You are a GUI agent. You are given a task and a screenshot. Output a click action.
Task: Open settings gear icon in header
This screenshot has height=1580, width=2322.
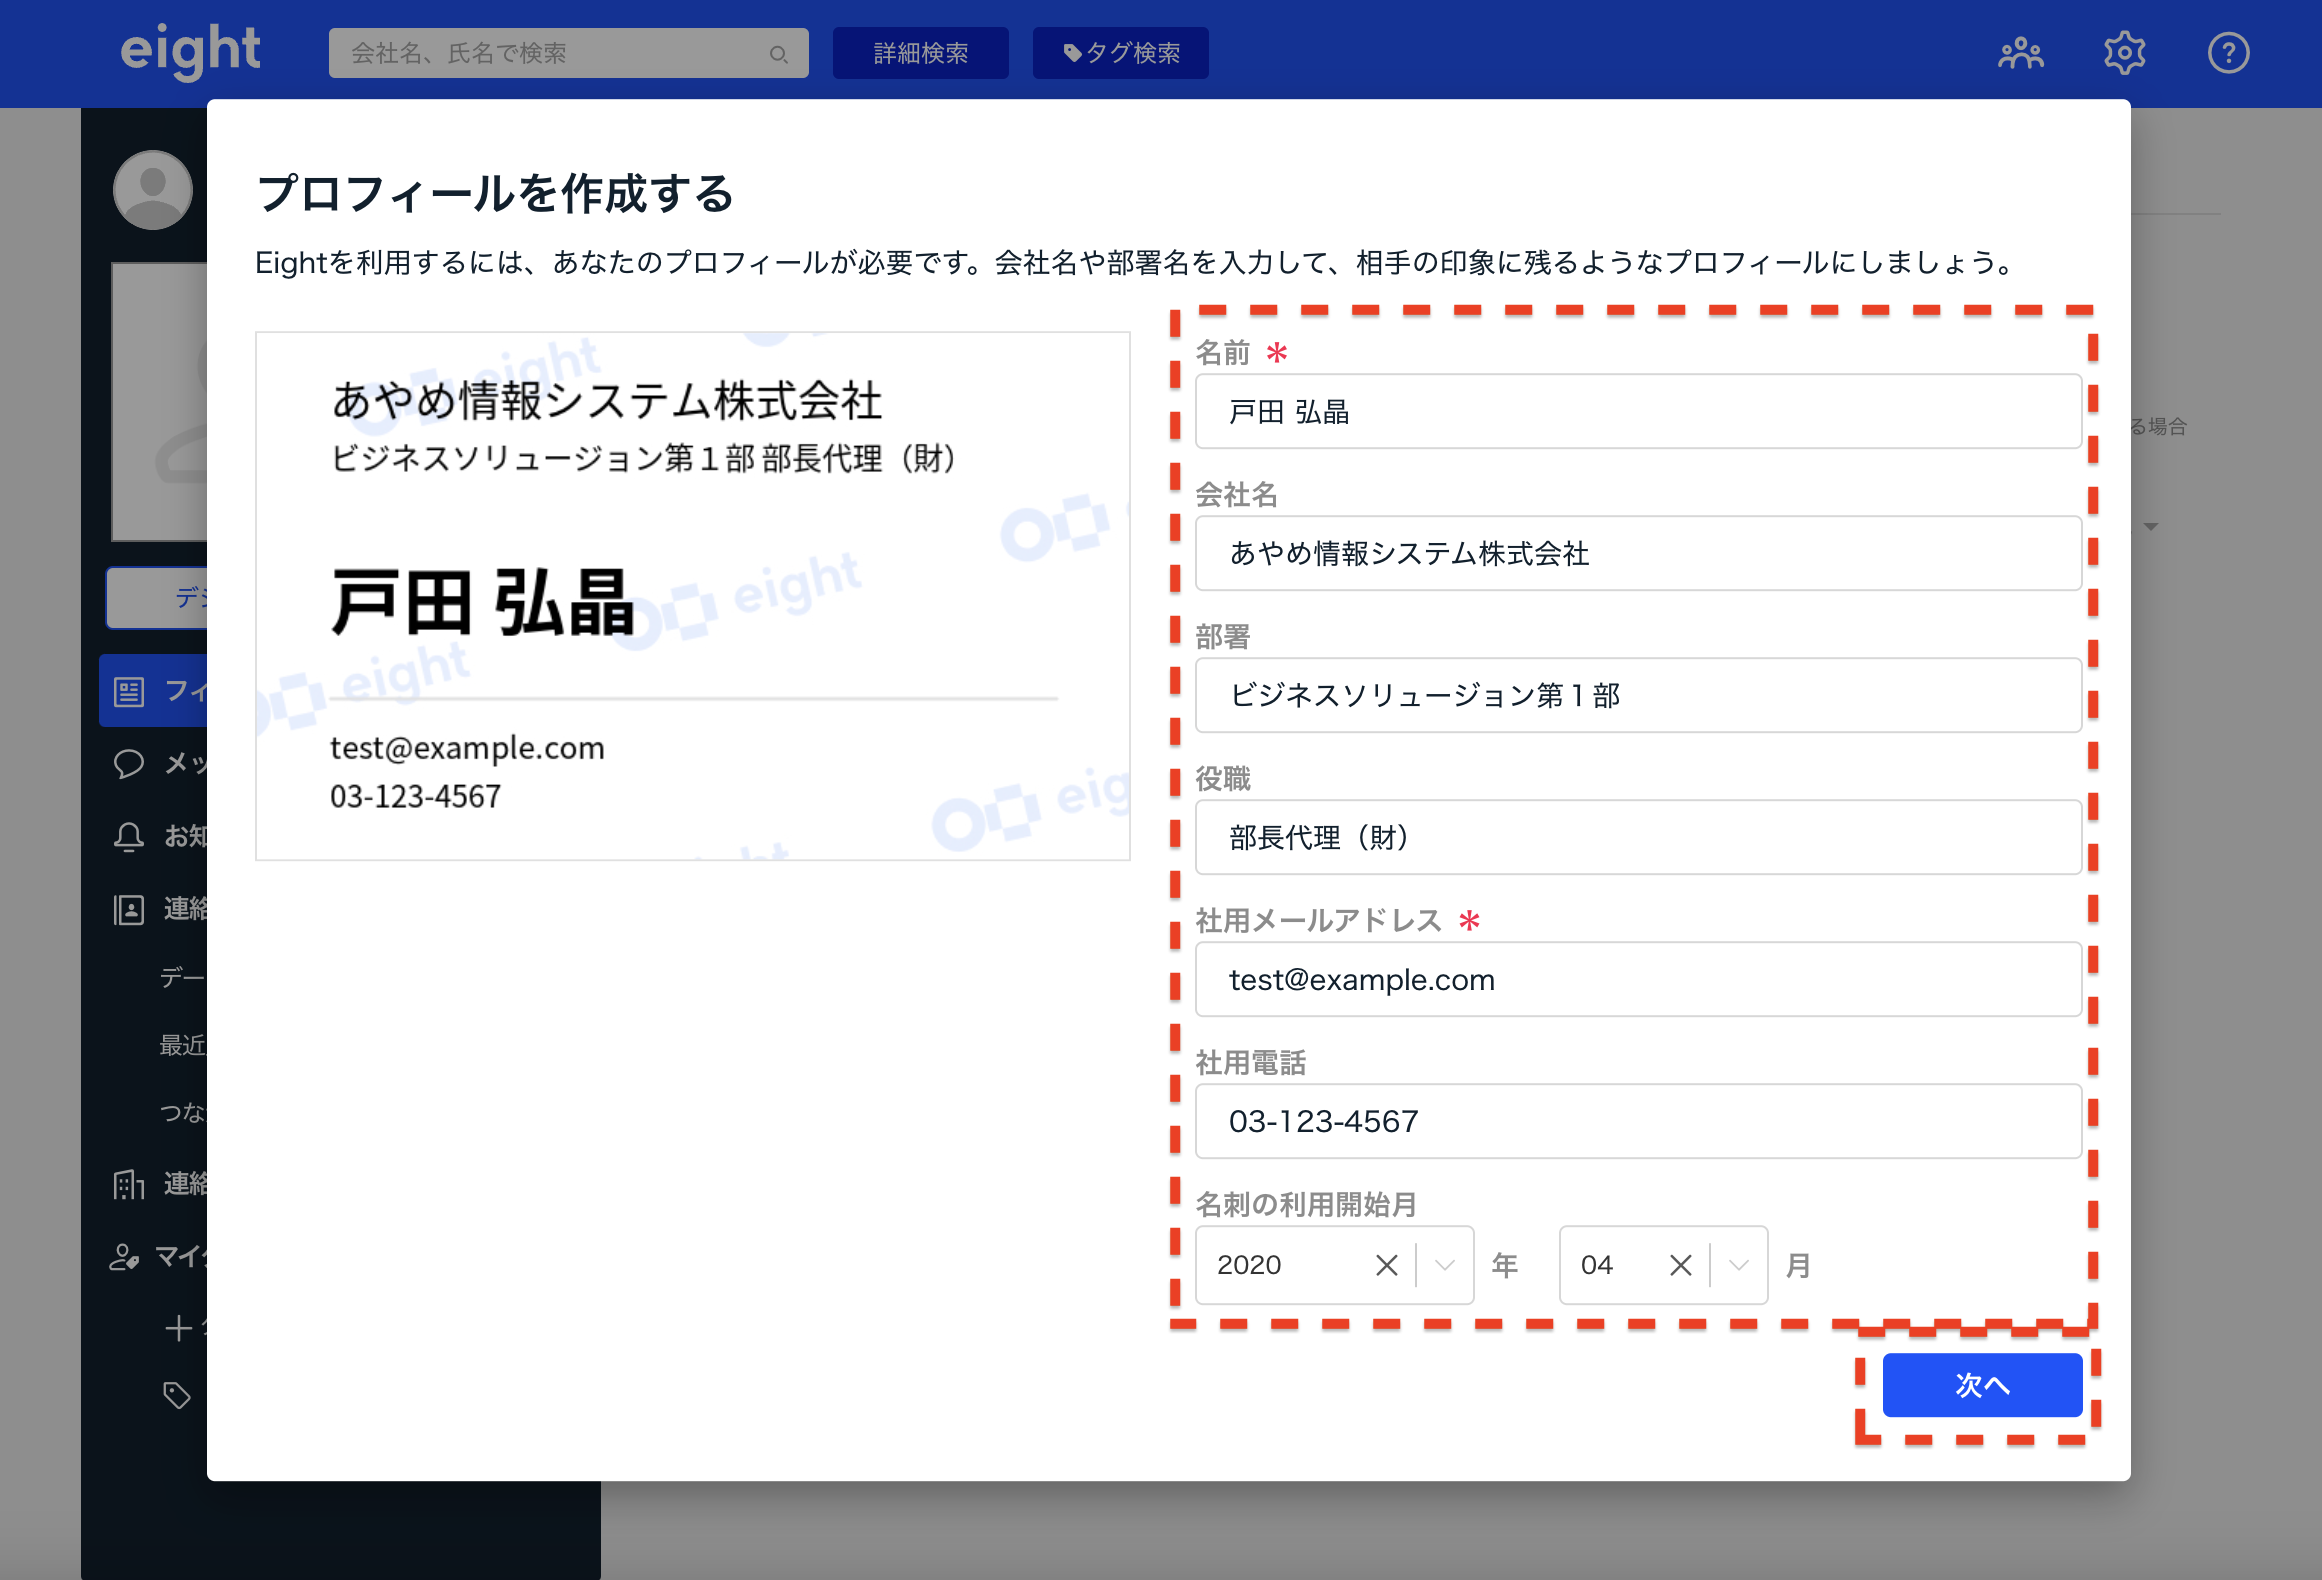tap(2124, 53)
